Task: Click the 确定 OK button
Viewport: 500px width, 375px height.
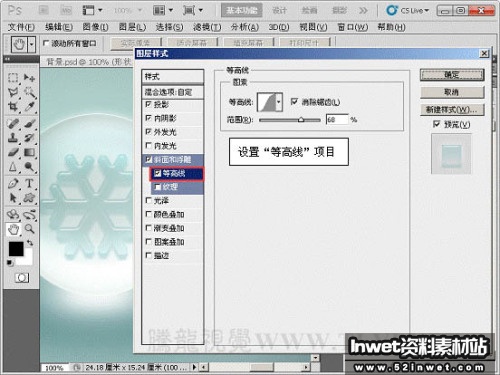Action: [x=452, y=75]
